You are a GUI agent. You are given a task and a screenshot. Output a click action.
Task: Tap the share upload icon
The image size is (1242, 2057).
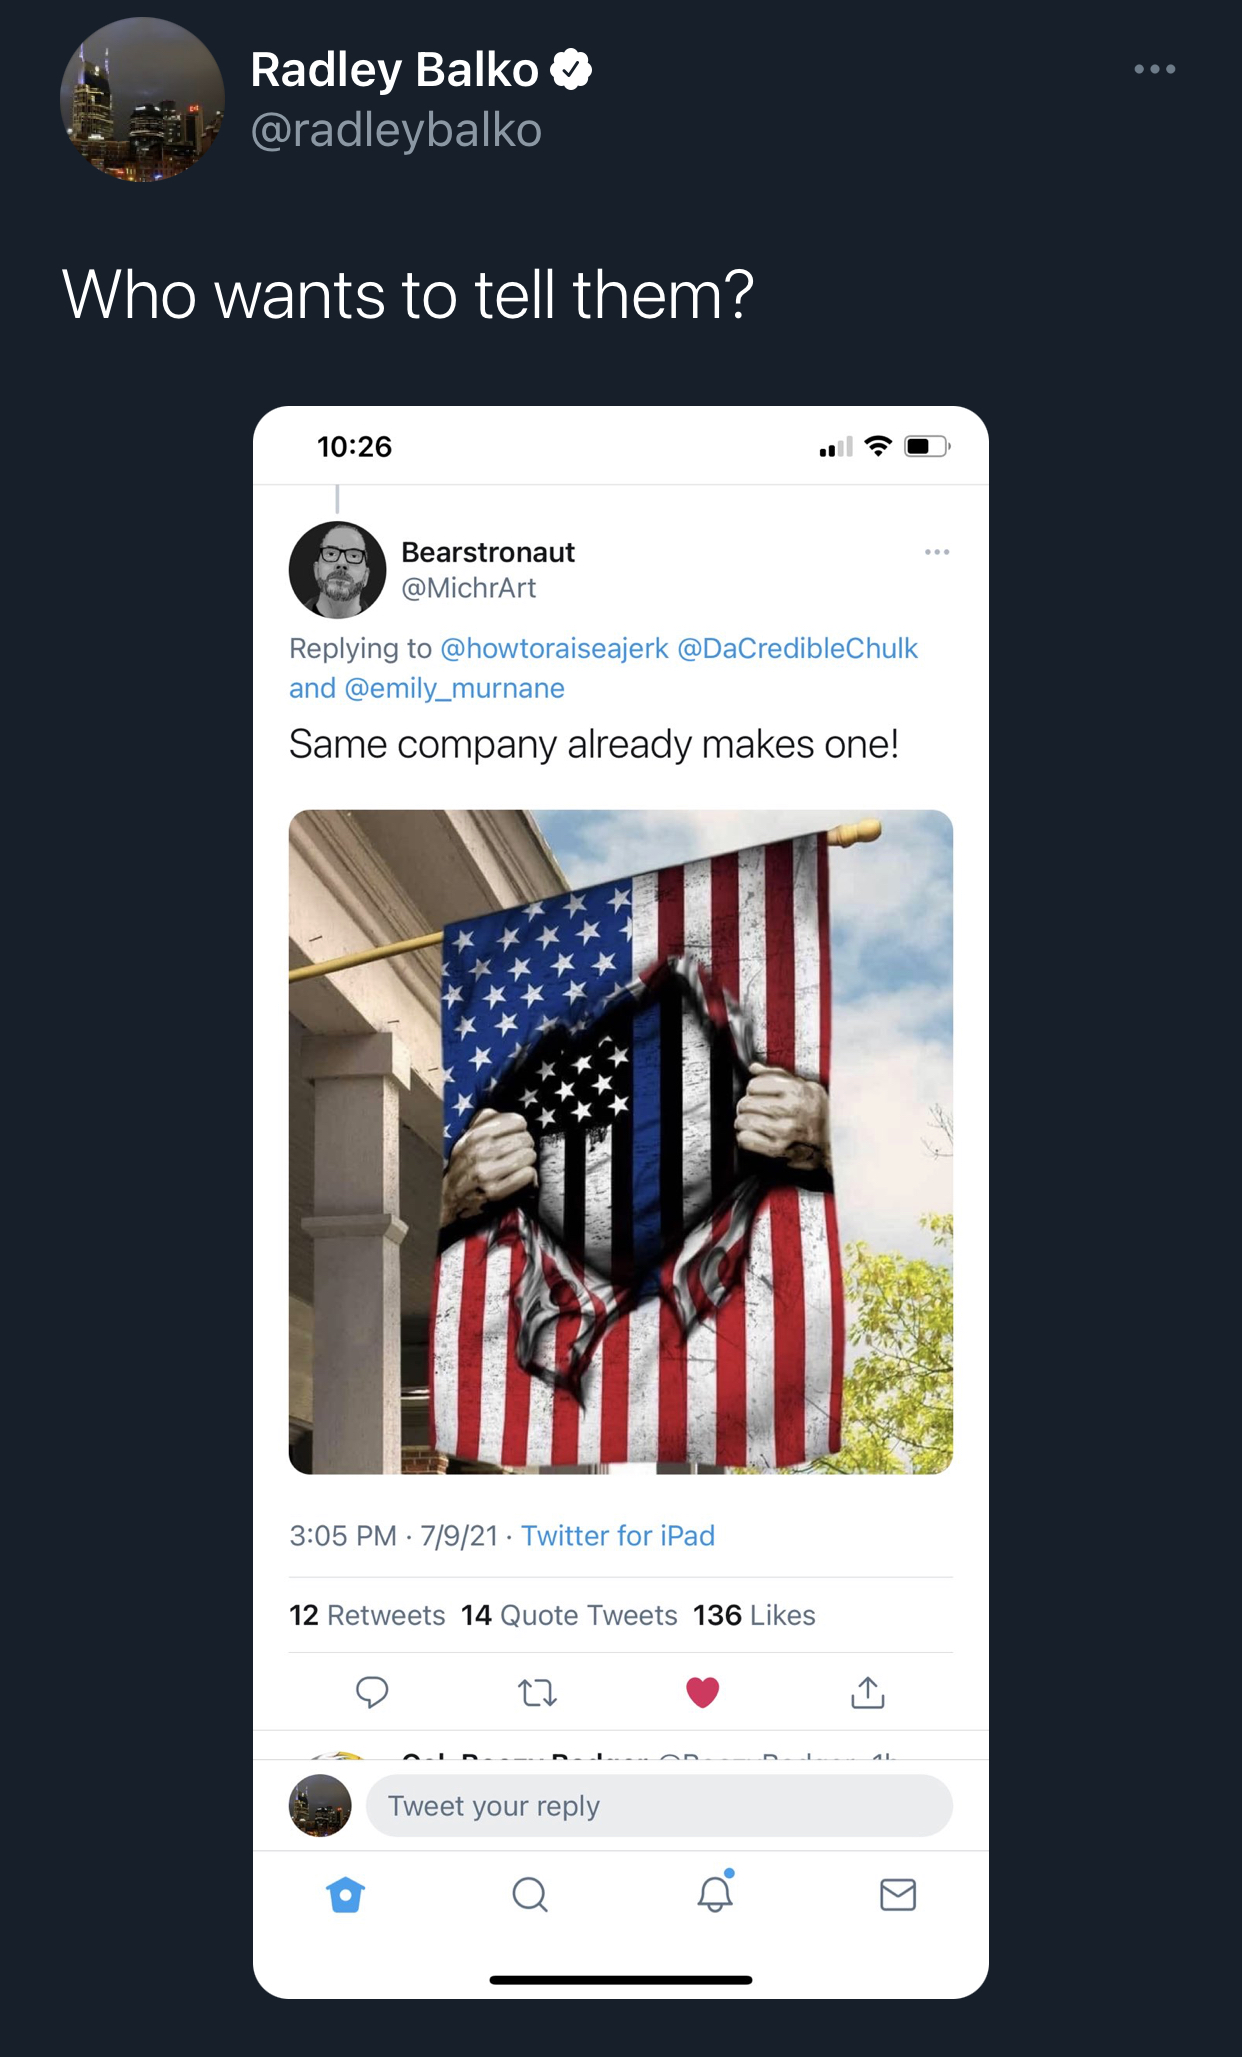867,1692
